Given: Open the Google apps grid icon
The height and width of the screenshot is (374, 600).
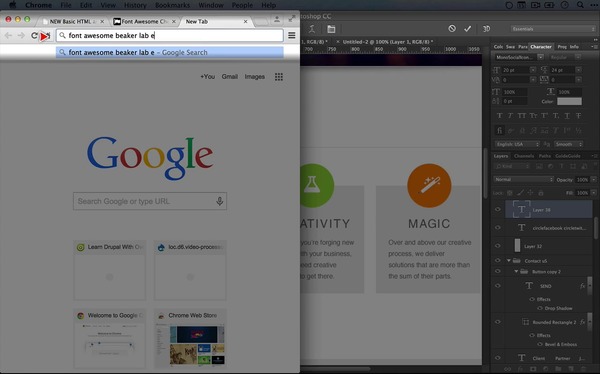Looking at the screenshot, I should point(279,77).
